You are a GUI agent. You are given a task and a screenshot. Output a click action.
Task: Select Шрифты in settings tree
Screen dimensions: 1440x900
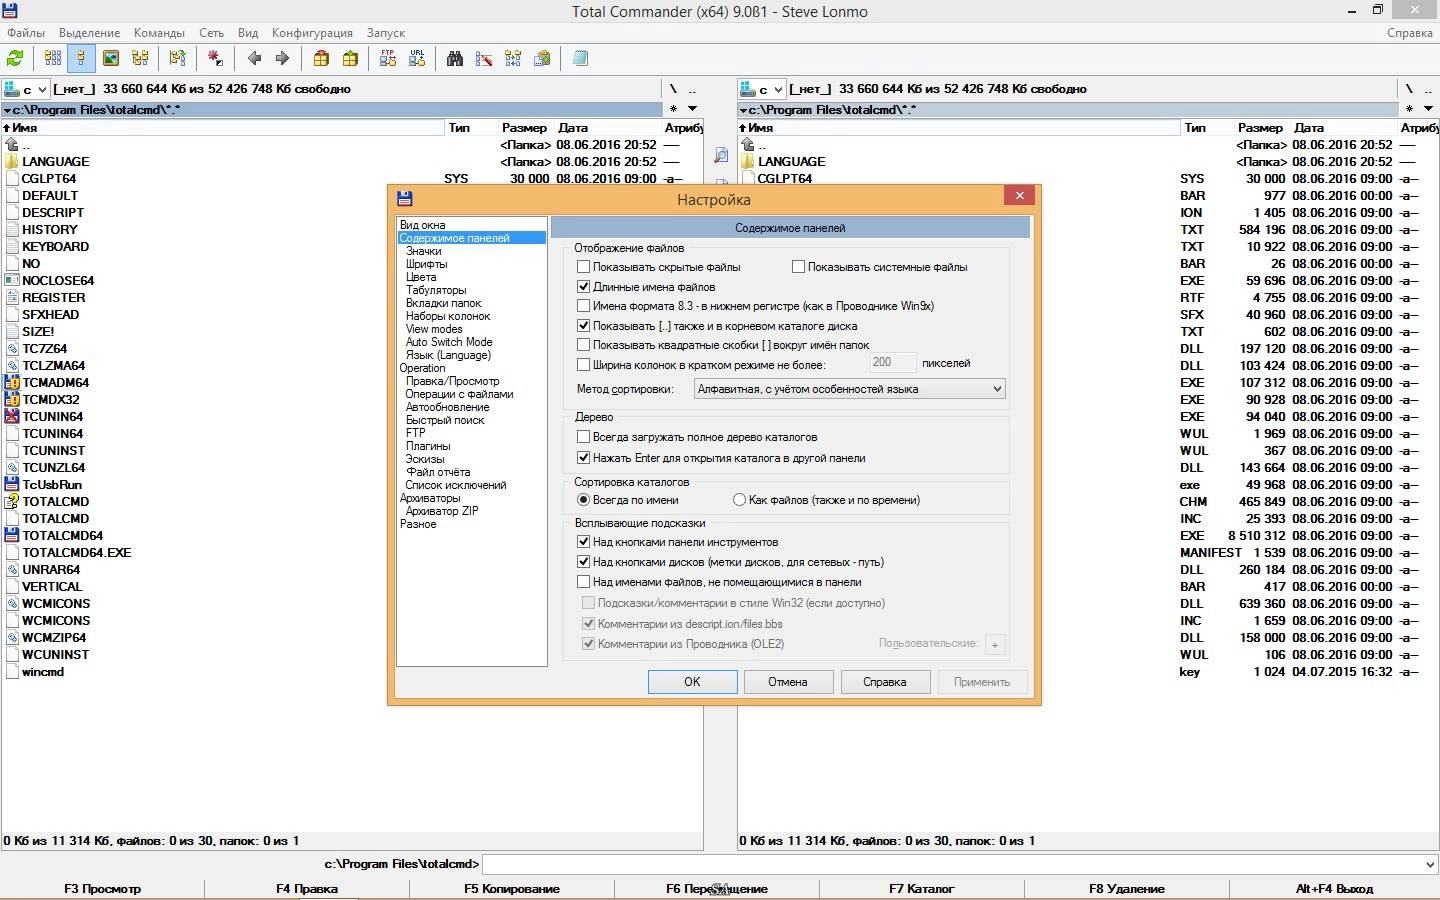427,264
